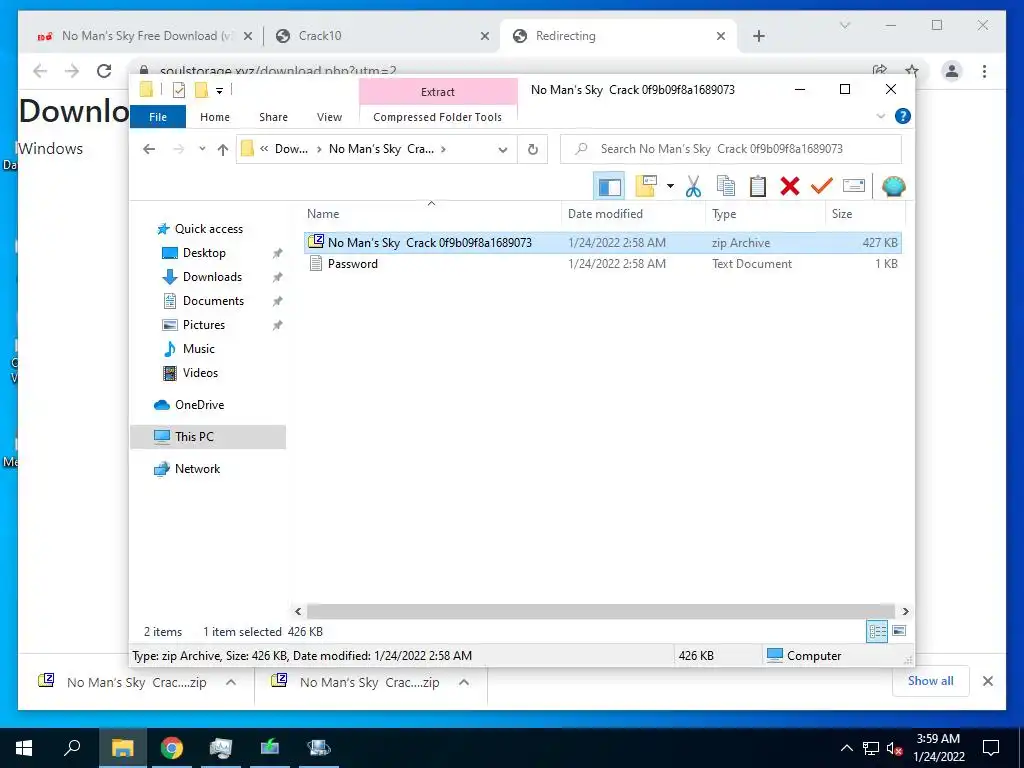The height and width of the screenshot is (768, 1024).
Task: Open Chrome three-dot menu
Action: click(x=984, y=71)
